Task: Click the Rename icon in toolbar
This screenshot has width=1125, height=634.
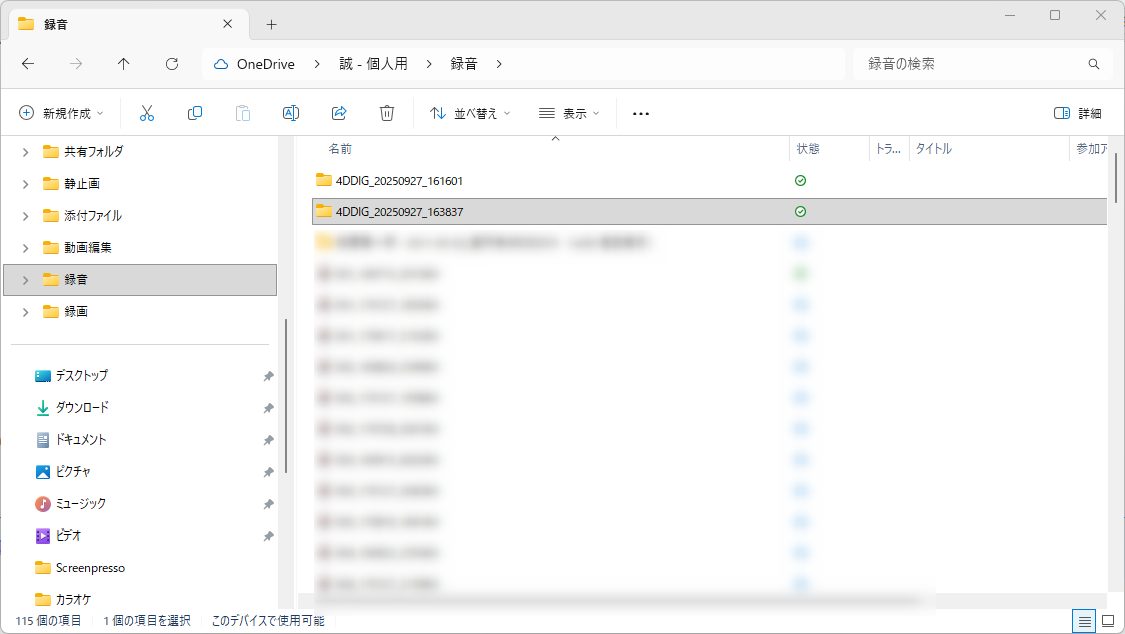Action: [291, 113]
